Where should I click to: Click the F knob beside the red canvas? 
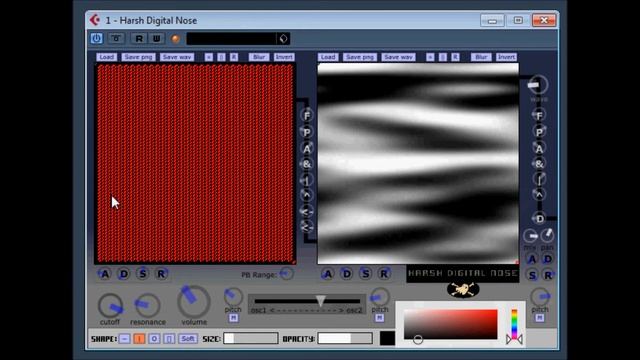pyautogui.click(x=307, y=116)
